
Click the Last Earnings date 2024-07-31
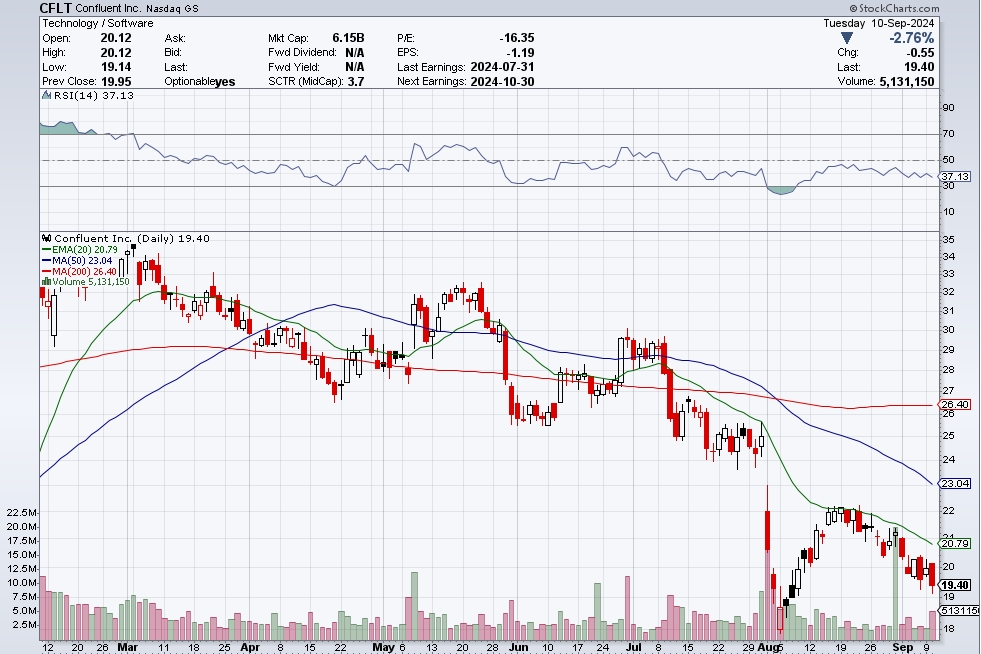click(x=502, y=67)
